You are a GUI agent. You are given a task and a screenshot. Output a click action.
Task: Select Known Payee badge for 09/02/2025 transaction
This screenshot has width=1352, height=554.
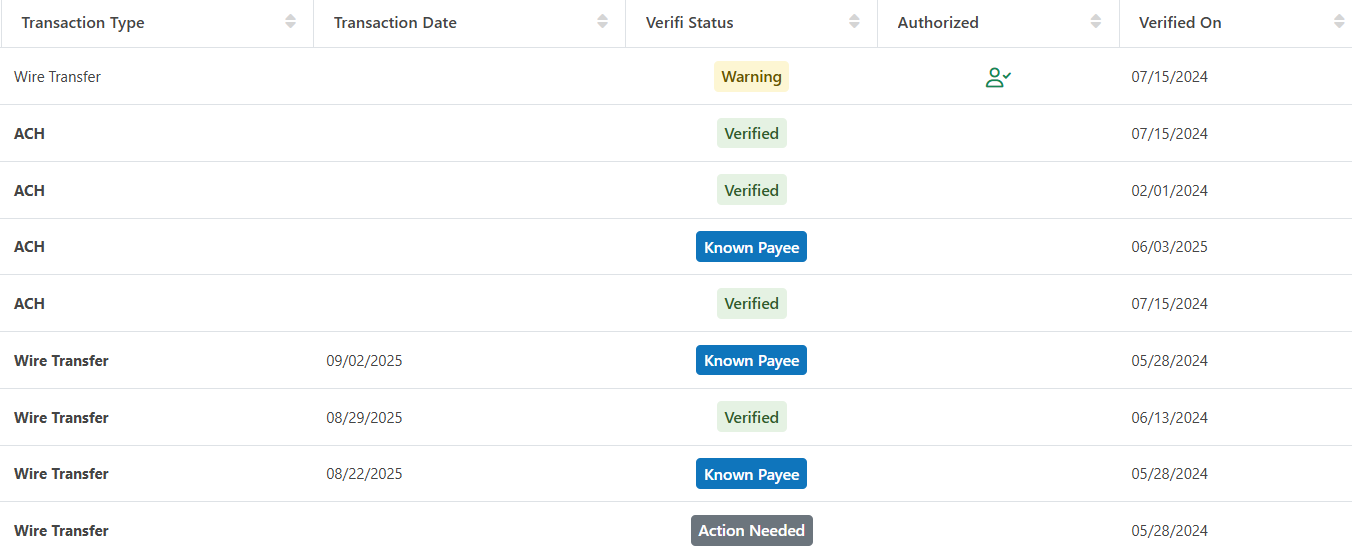(x=751, y=361)
